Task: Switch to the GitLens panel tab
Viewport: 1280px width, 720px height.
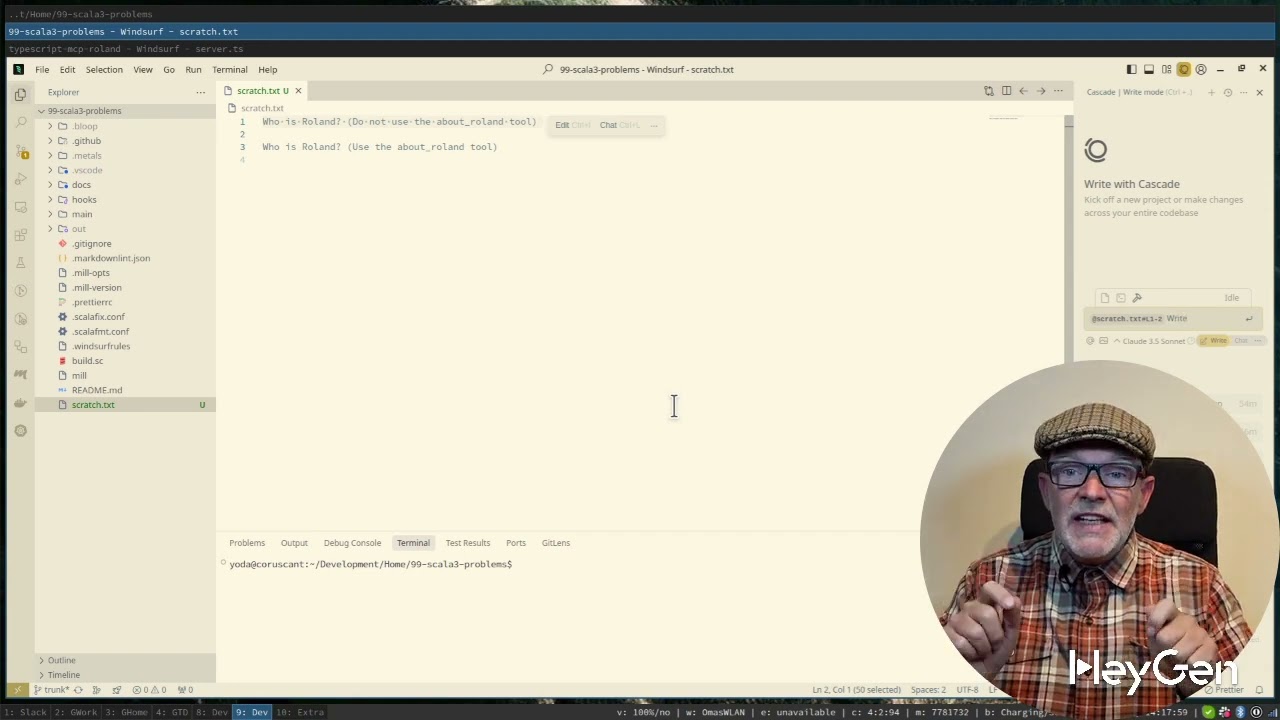Action: coord(556,543)
